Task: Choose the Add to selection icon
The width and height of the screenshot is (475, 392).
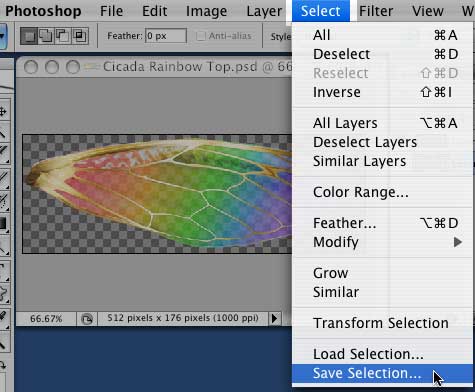Action: tap(45, 36)
